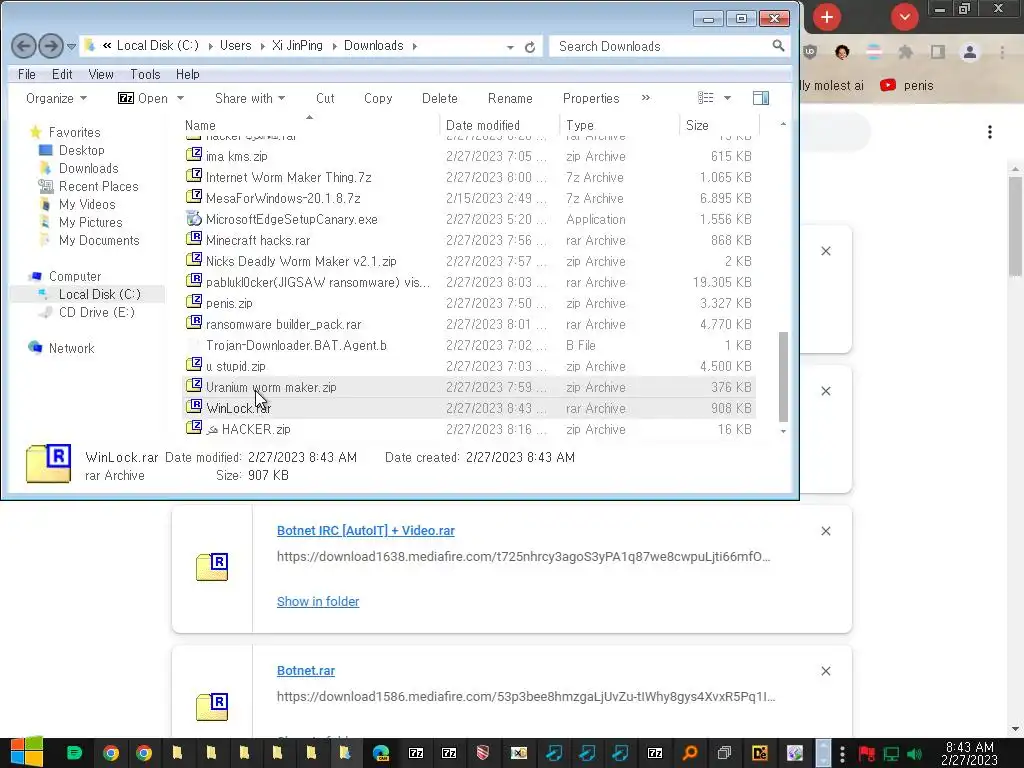Sort by the Size column header
The width and height of the screenshot is (1024, 768).
[718, 125]
